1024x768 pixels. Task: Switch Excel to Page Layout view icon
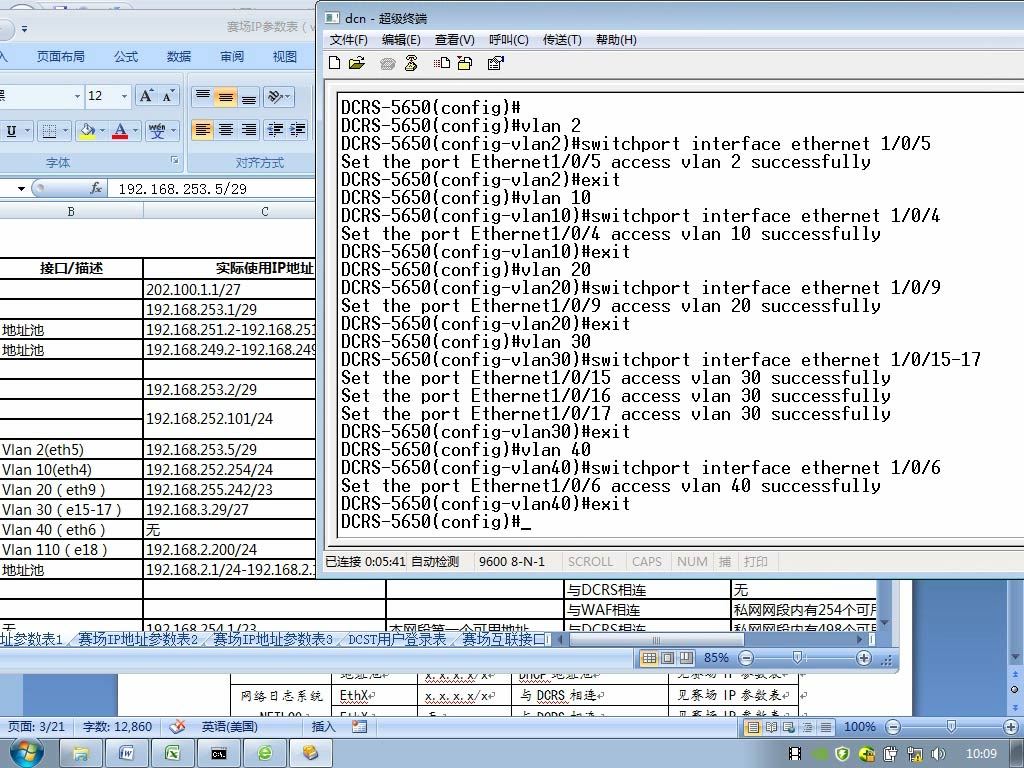[667, 658]
